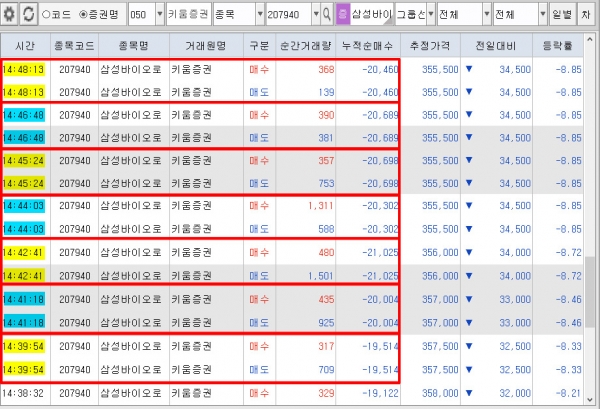The height and width of the screenshot is (409, 600).
Task: Click the 일별 button
Action: point(562,15)
